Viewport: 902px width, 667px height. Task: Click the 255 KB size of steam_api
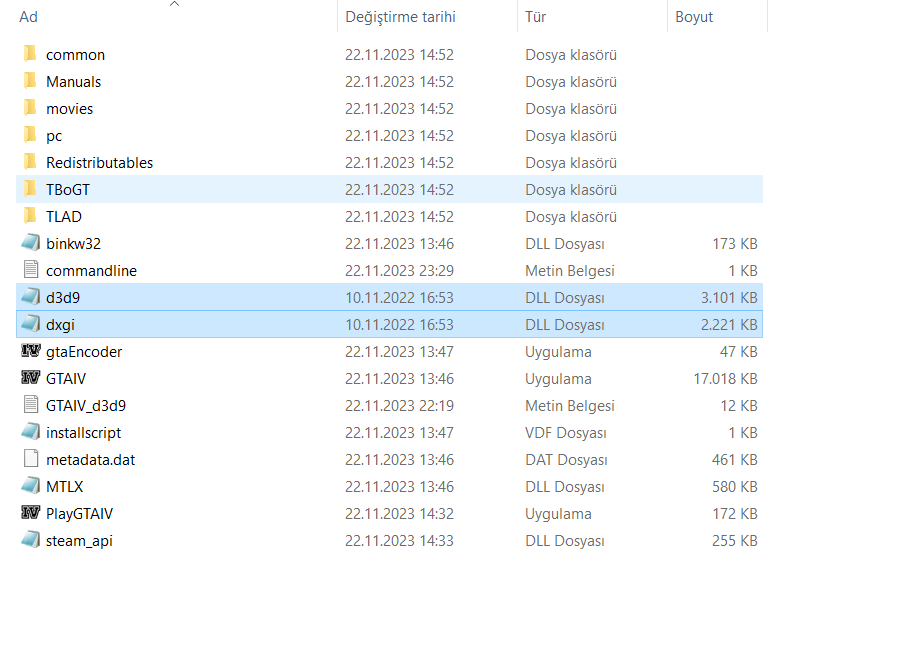pos(735,541)
